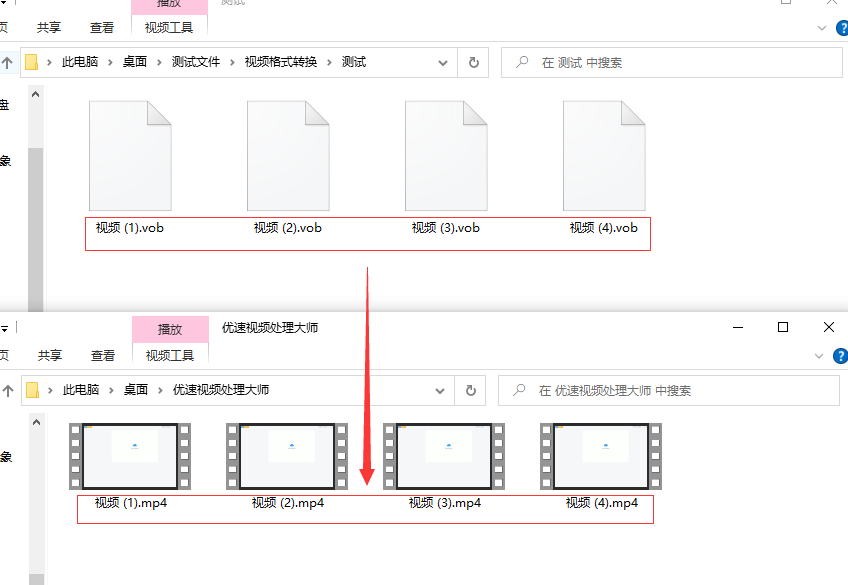Select the 视频 (1).vob file icon
The image size is (848, 585).
pyautogui.click(x=130, y=155)
